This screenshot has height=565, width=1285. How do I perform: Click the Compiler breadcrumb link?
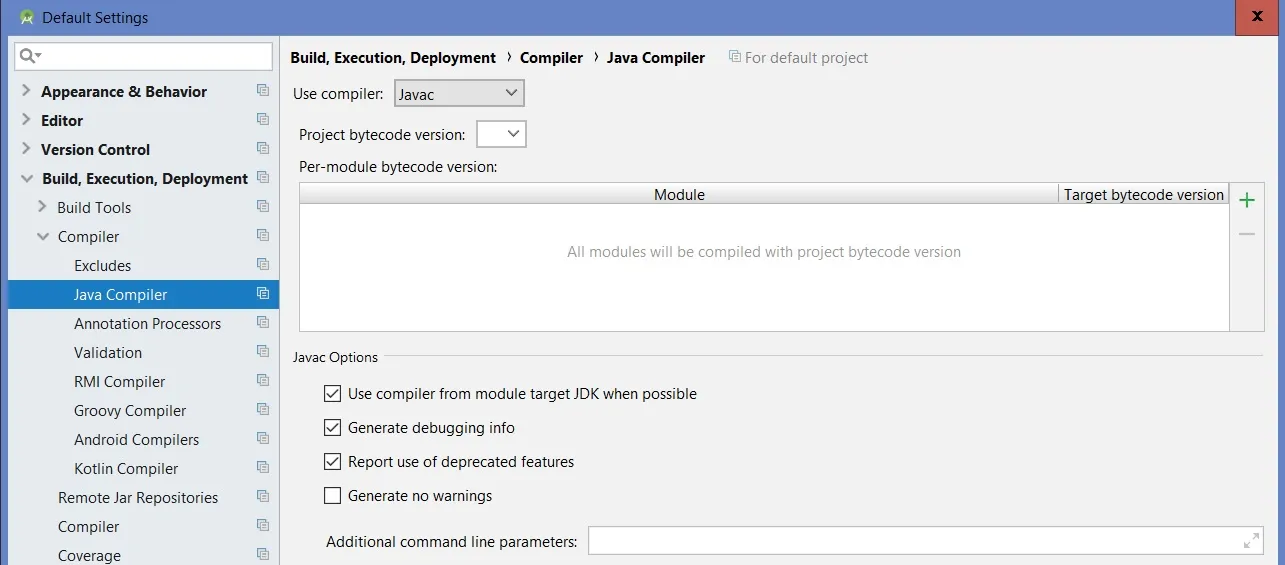[551, 58]
